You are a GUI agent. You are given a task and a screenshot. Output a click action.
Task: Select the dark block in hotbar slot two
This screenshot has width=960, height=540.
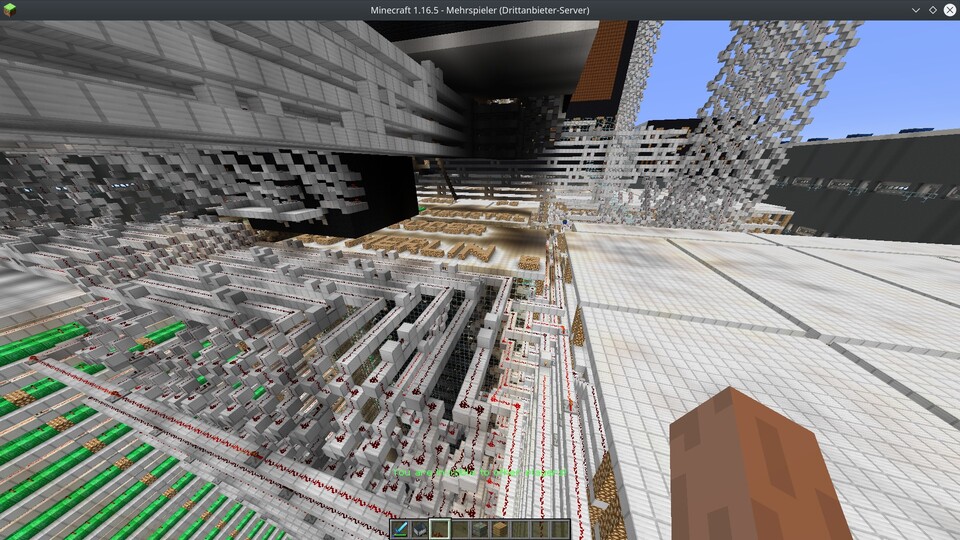tap(419, 529)
